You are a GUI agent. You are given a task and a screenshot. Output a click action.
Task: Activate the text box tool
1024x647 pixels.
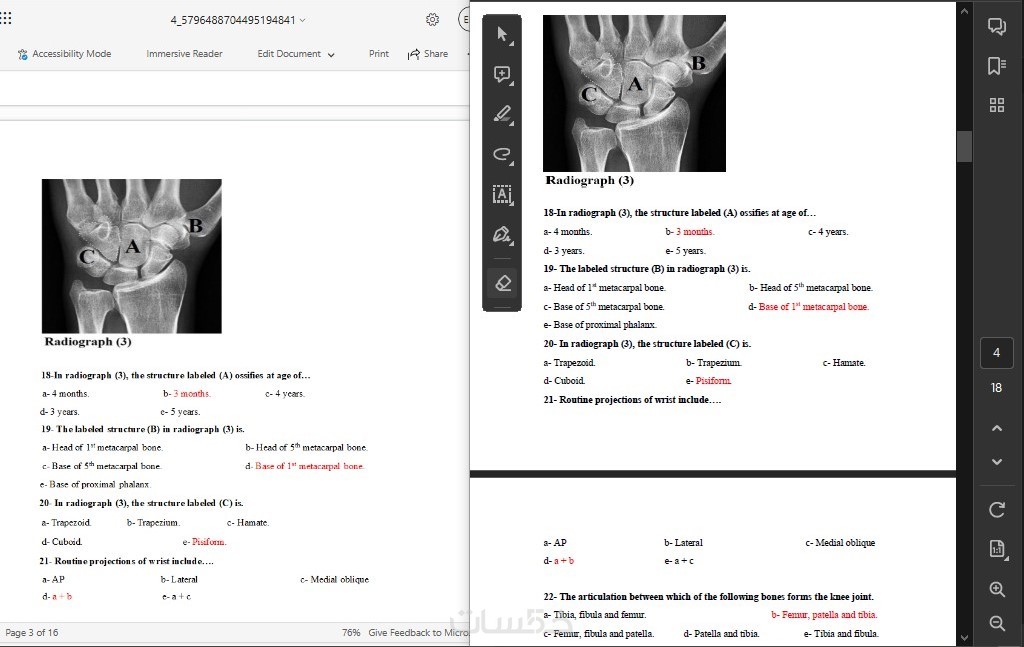pos(502,195)
